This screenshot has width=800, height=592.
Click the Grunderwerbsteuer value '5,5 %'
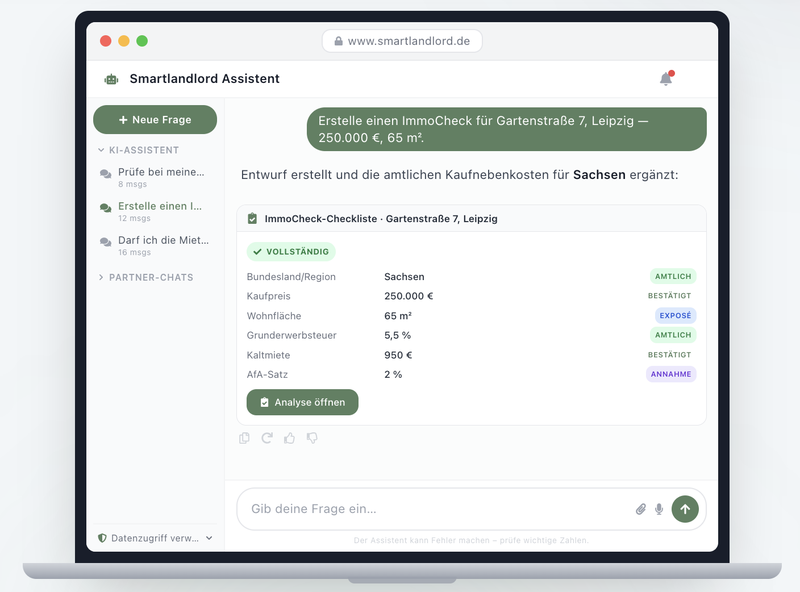[397, 335]
